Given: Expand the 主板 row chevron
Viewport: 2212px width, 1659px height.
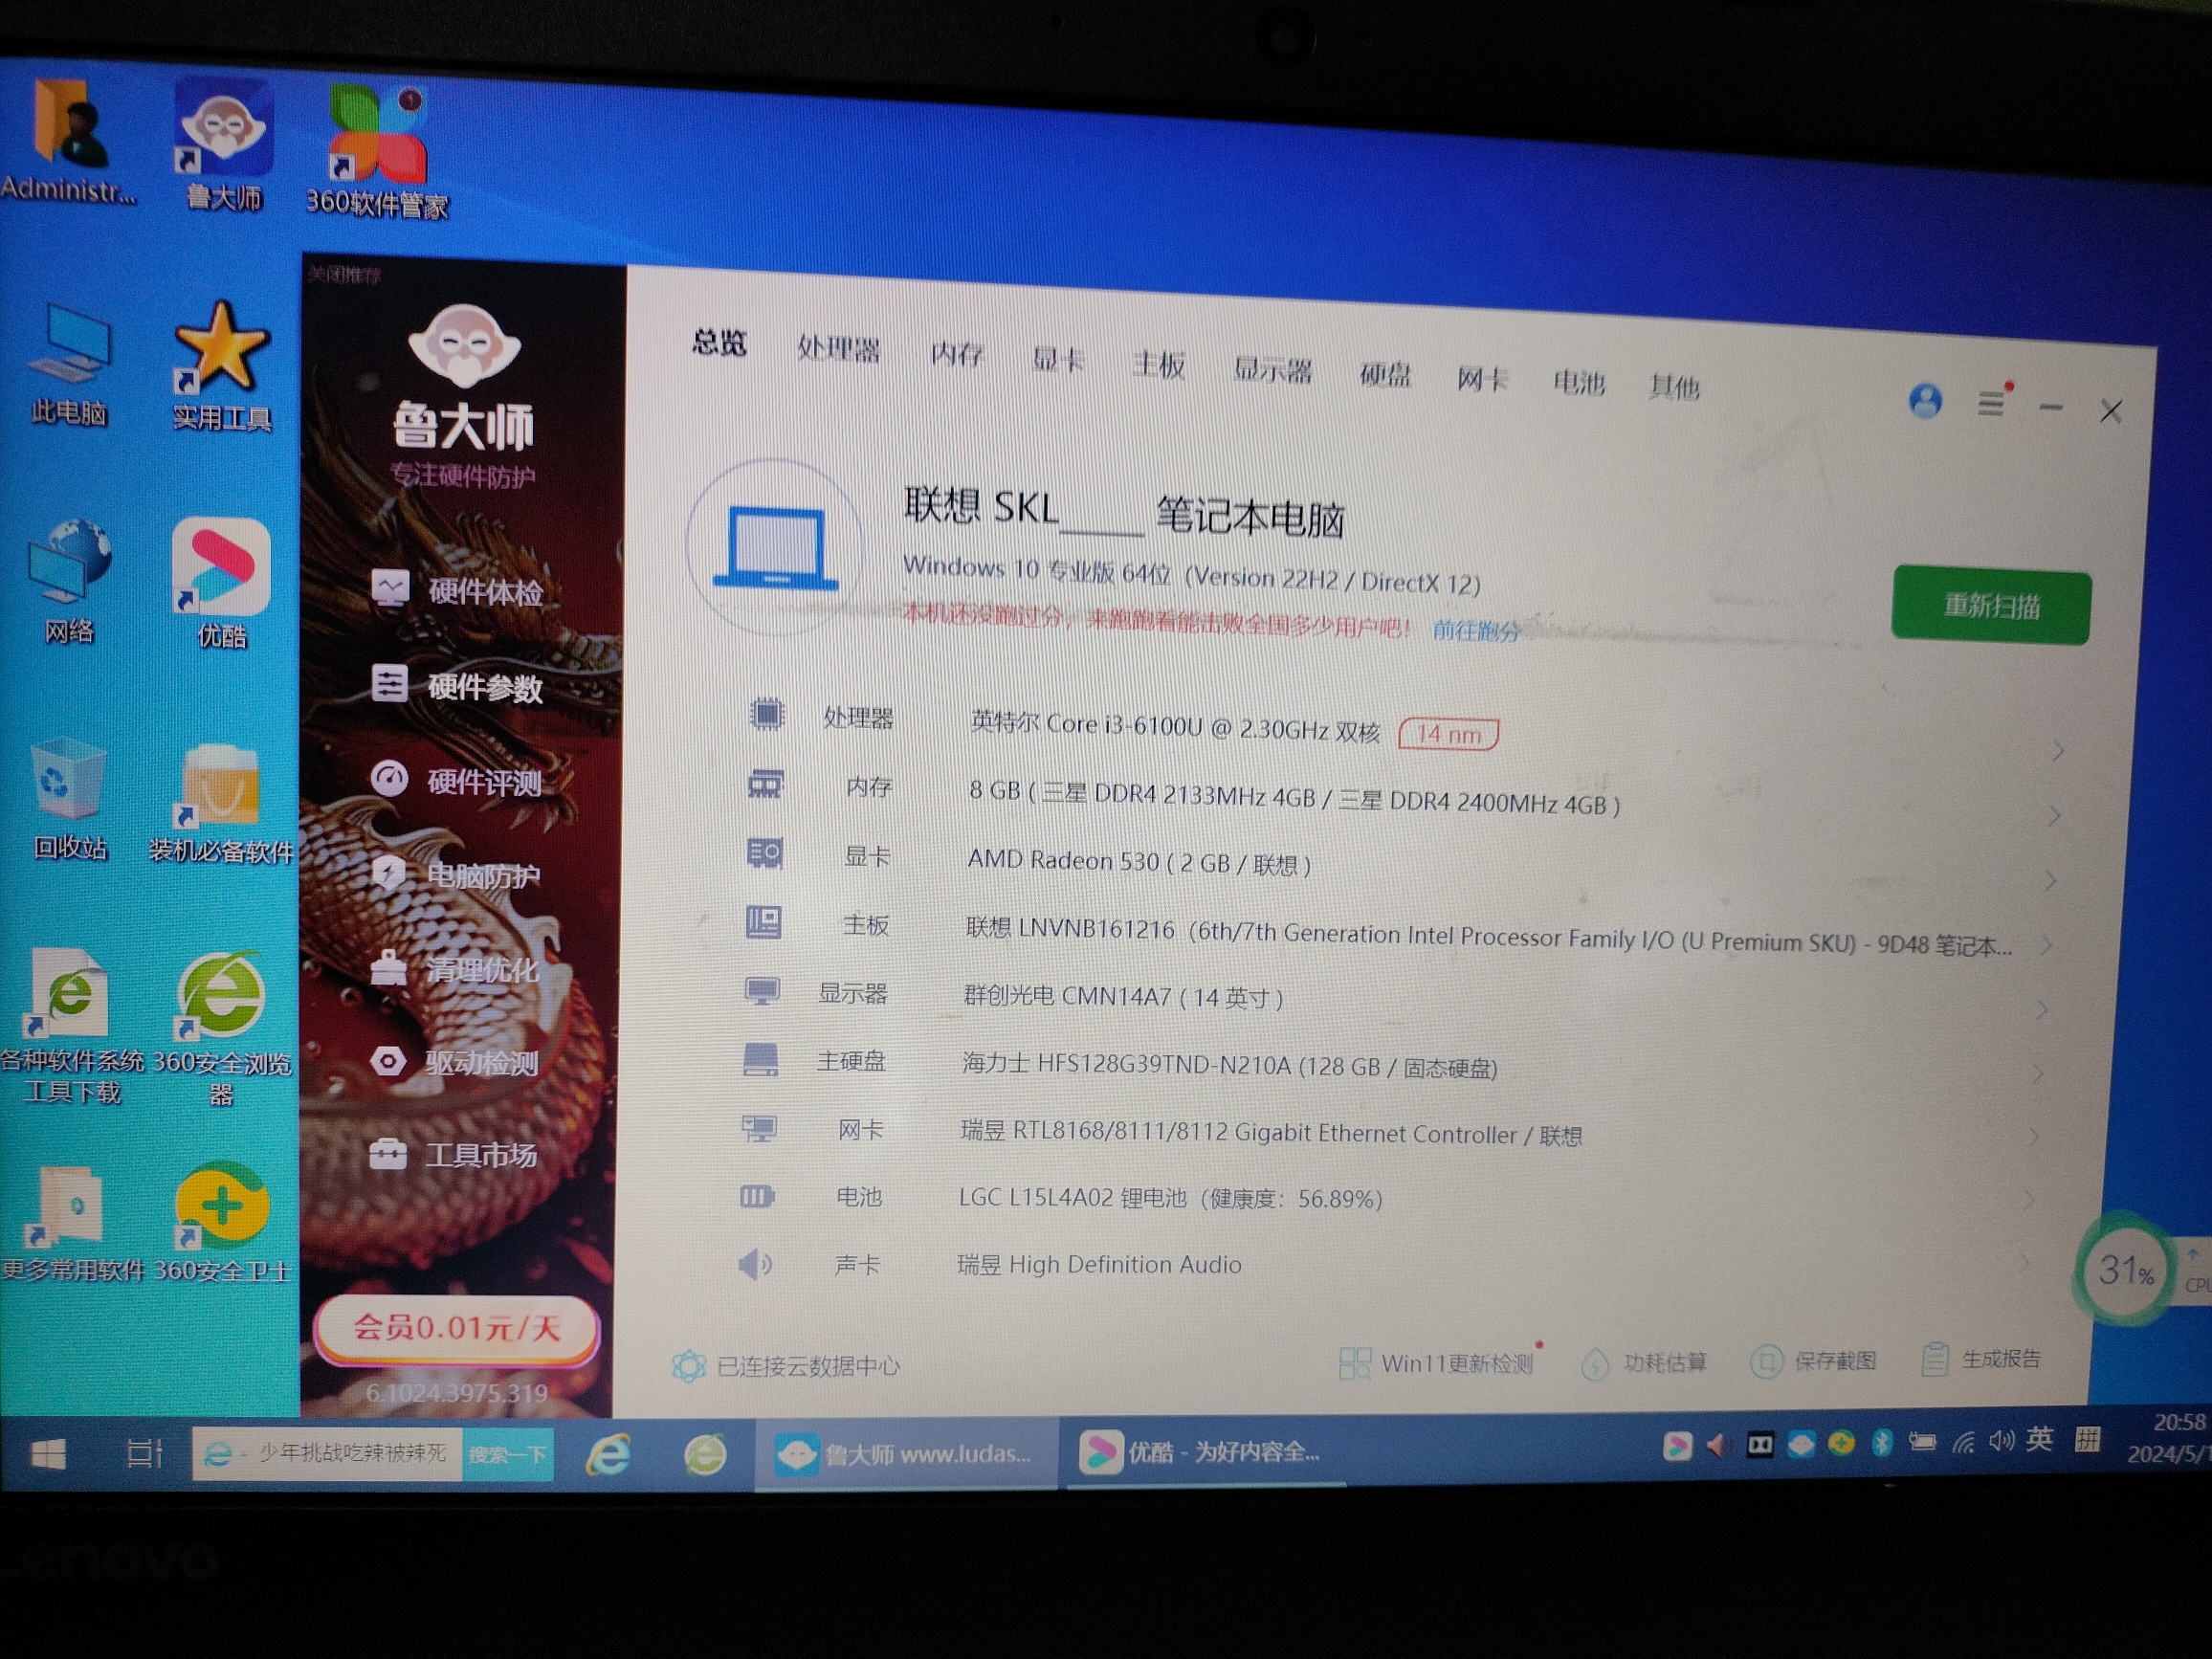Looking at the screenshot, I should coord(2046,945).
